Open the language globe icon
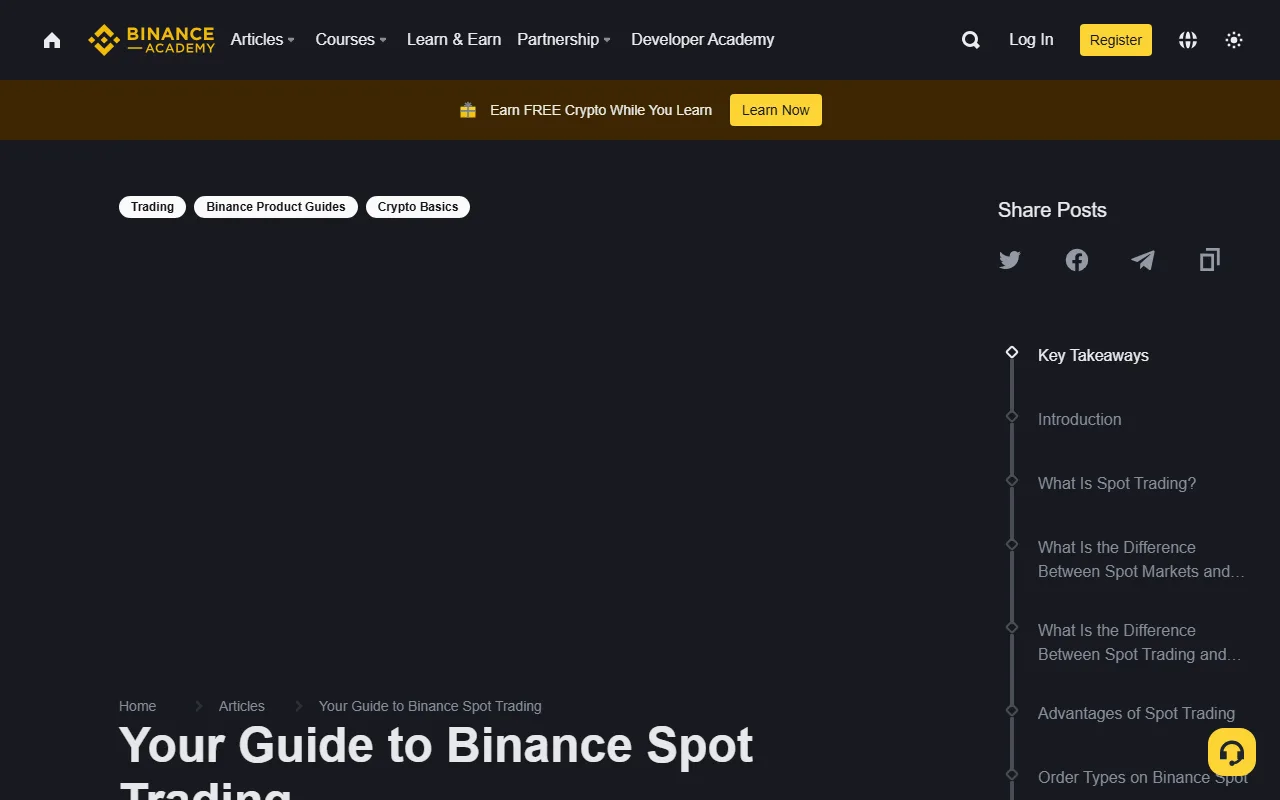1280x800 pixels. 1188,40
